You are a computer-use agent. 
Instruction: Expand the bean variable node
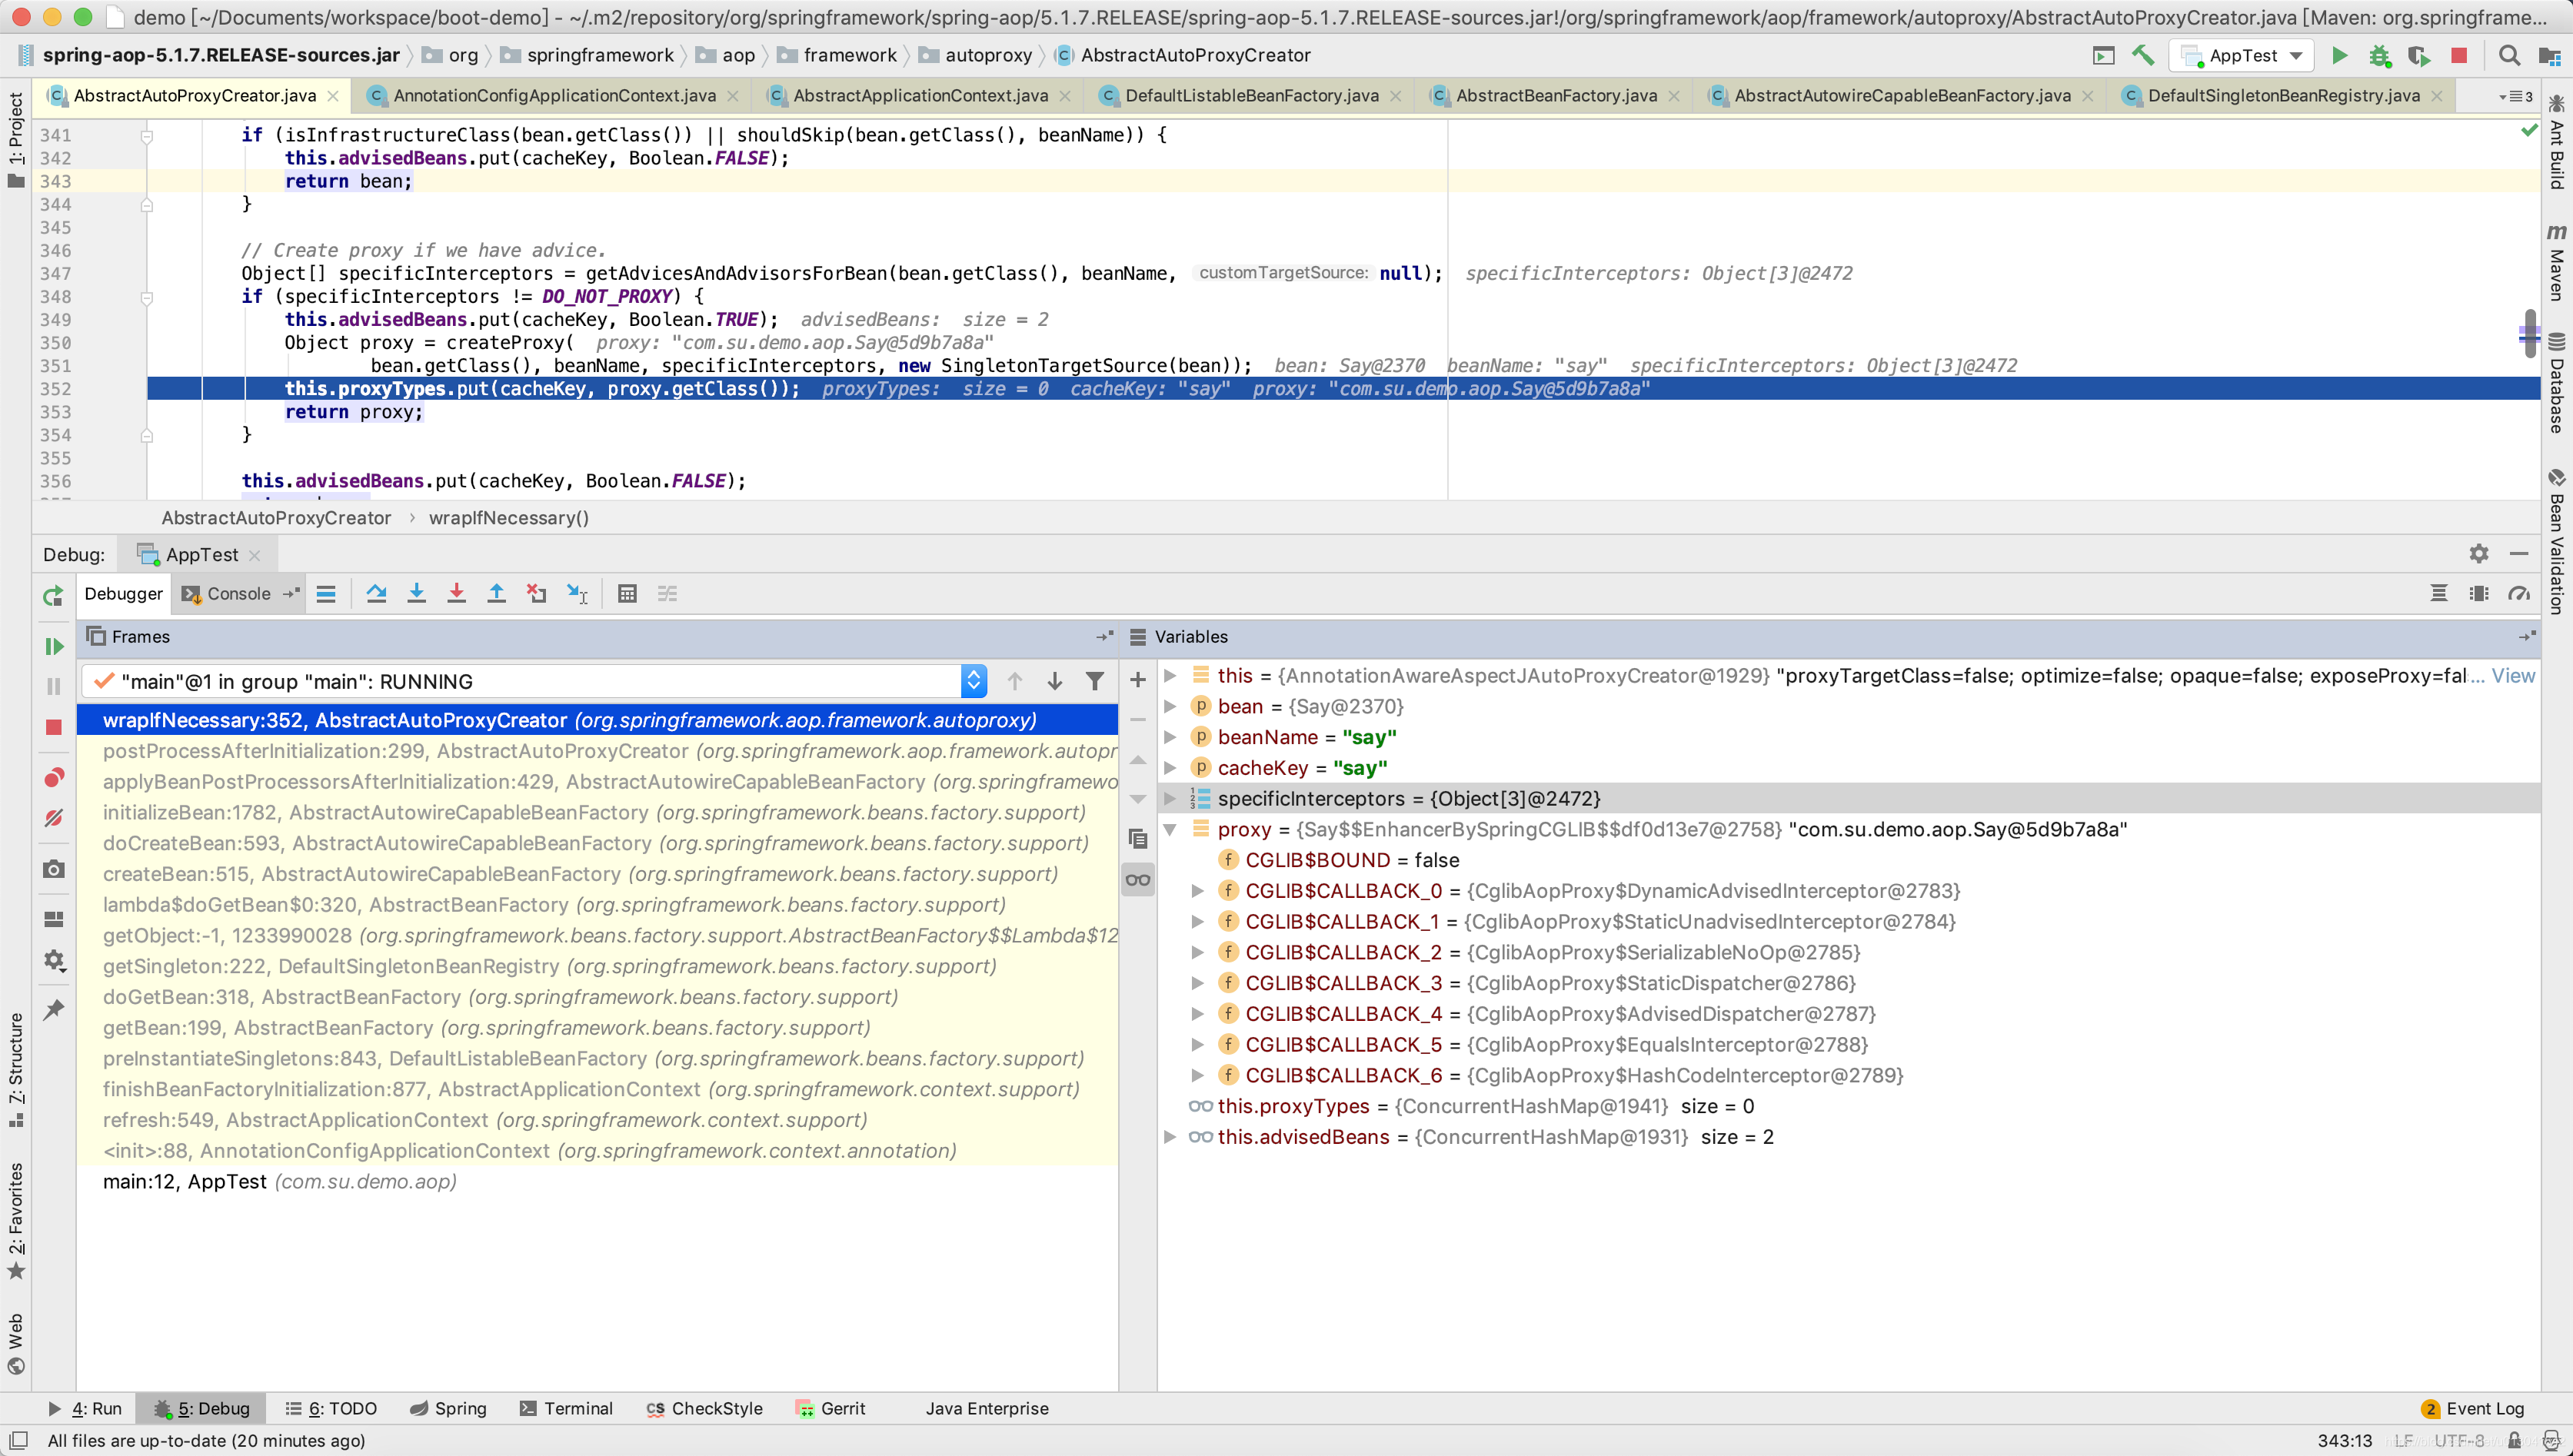point(1169,707)
